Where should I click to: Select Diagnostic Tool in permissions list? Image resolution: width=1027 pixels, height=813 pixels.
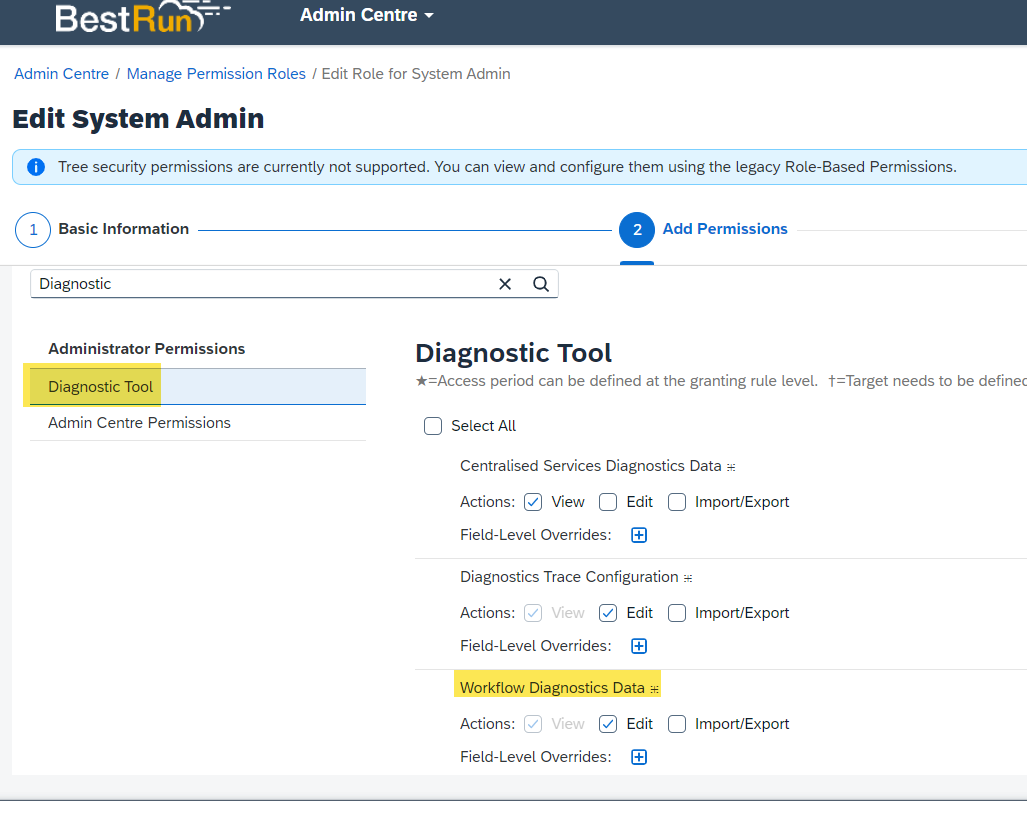198,387
